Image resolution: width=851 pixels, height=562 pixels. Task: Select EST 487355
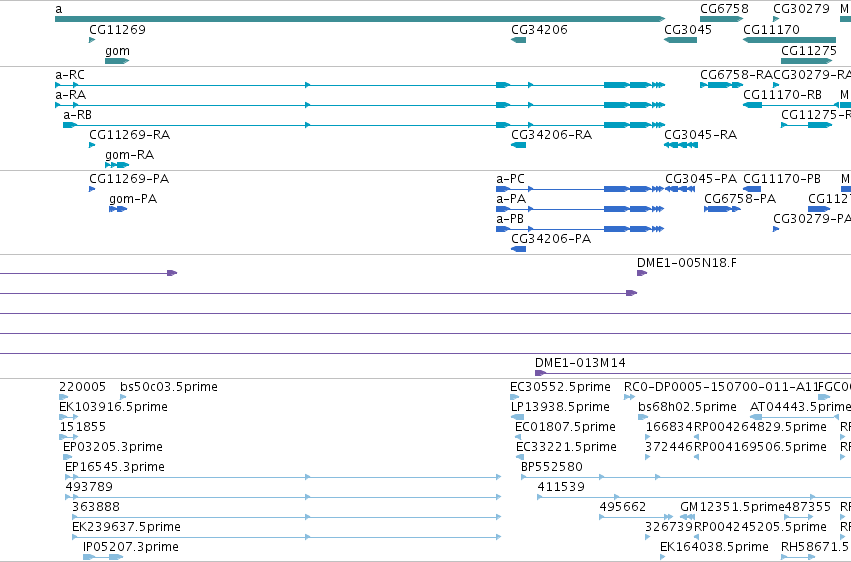coord(798,518)
